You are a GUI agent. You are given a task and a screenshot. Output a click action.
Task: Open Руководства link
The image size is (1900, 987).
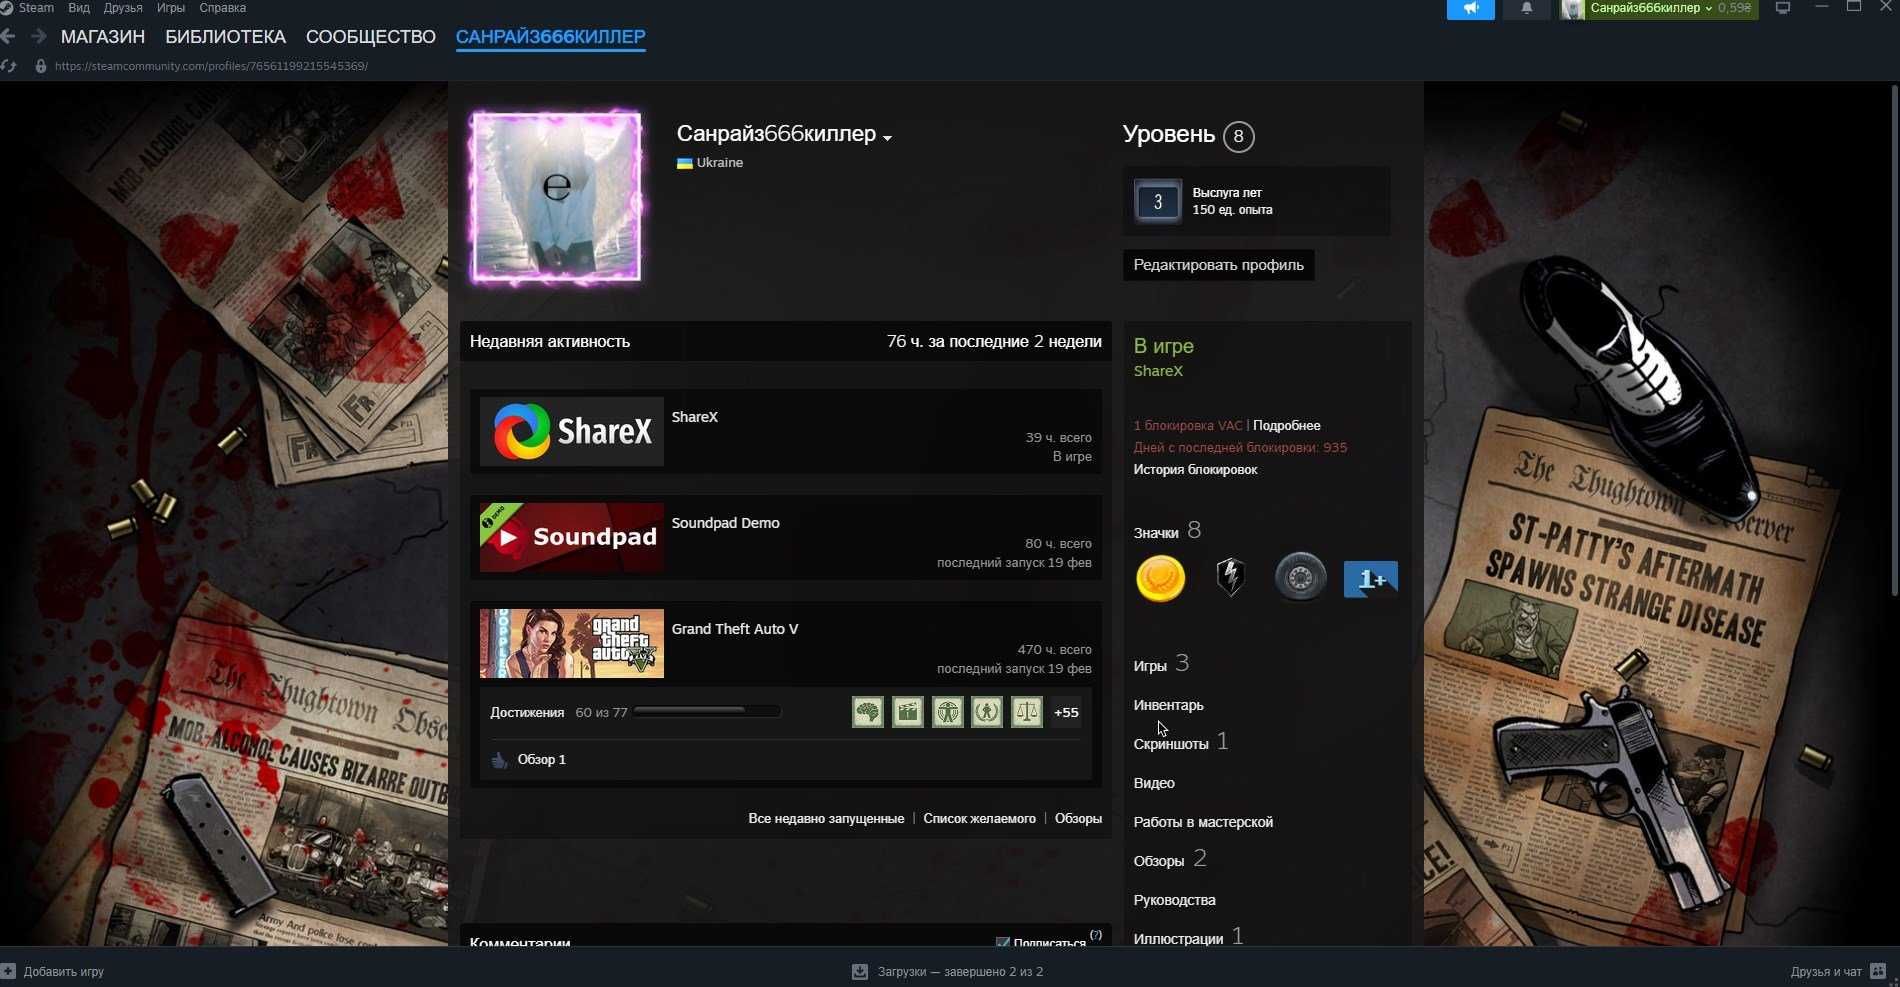point(1174,900)
